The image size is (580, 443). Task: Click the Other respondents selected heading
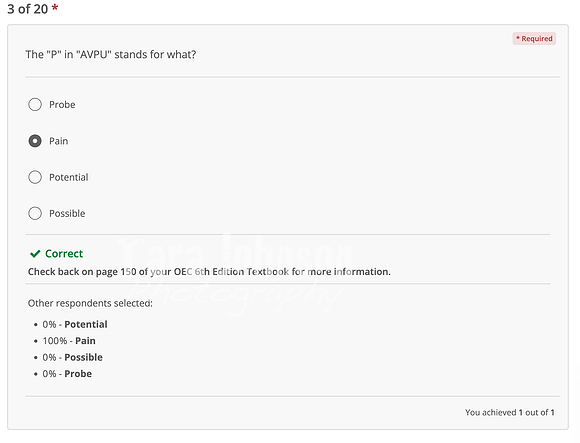click(90, 303)
